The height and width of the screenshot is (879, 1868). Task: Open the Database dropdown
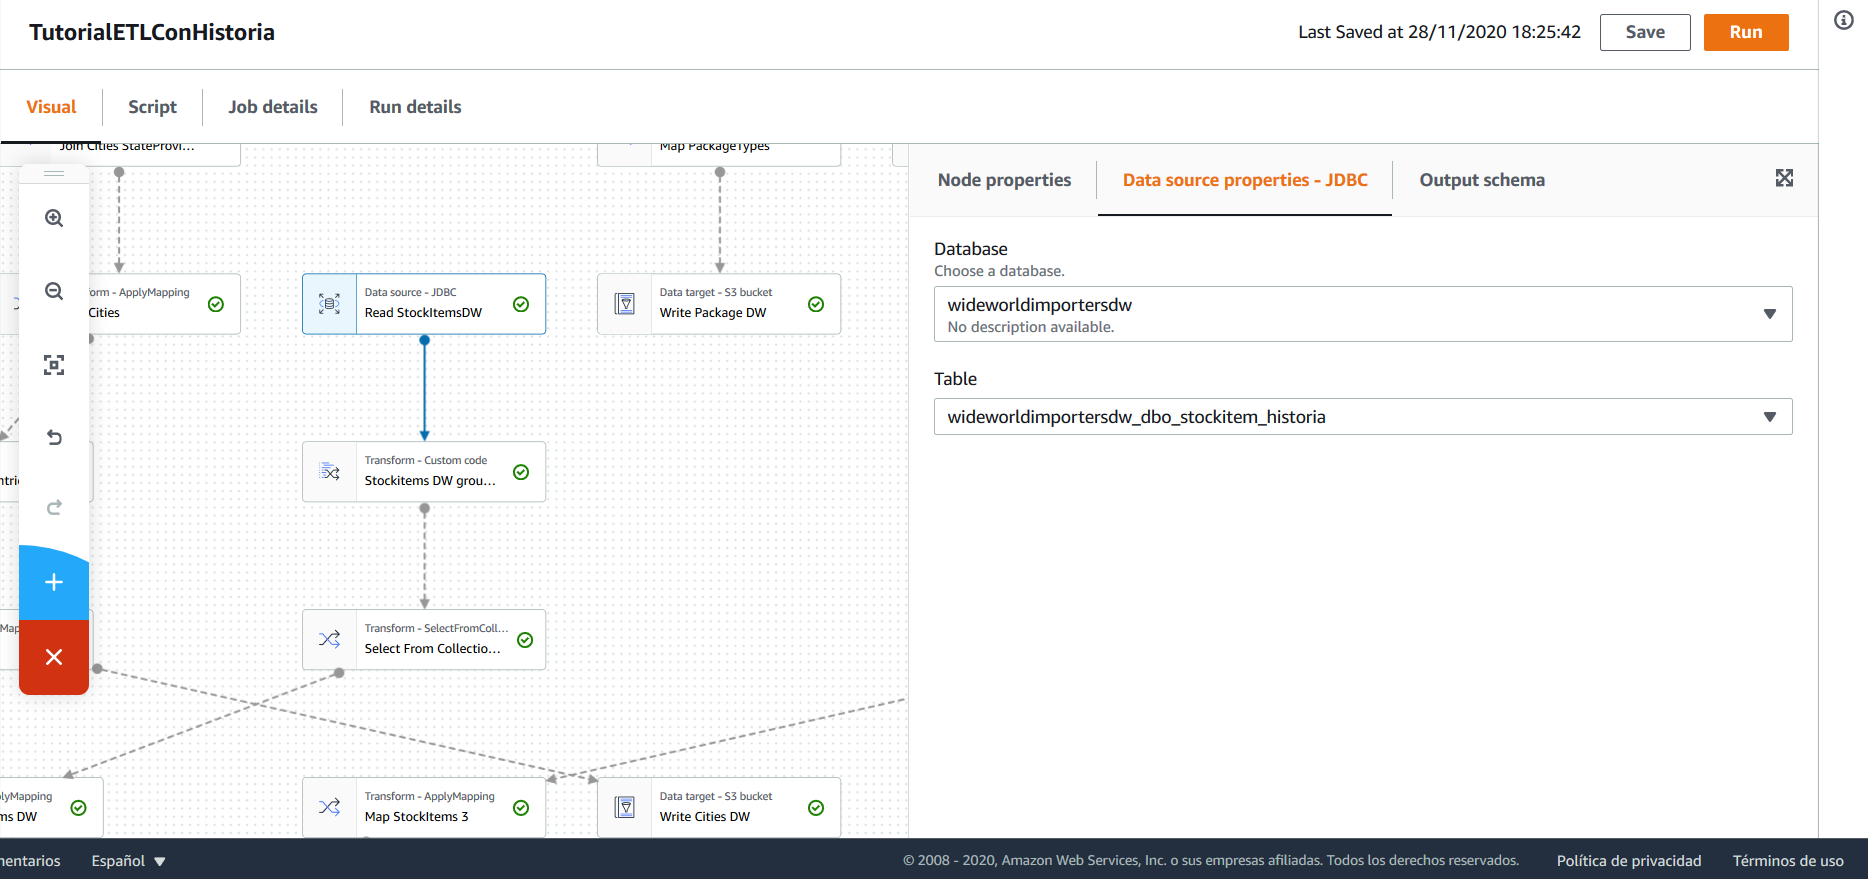[1363, 314]
